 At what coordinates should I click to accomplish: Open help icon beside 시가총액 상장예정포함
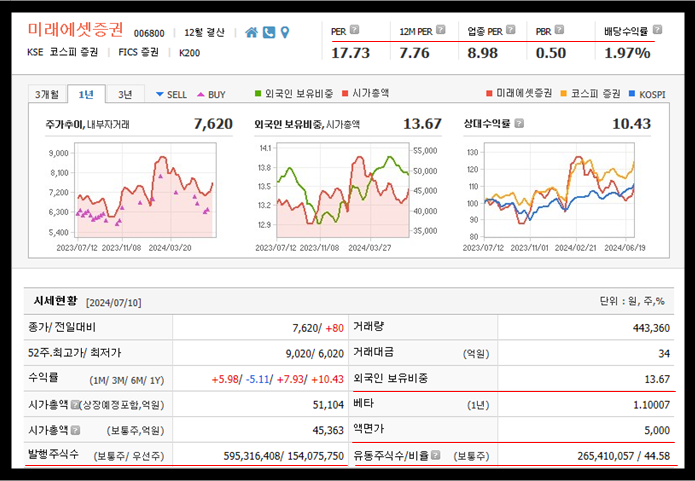(75, 404)
